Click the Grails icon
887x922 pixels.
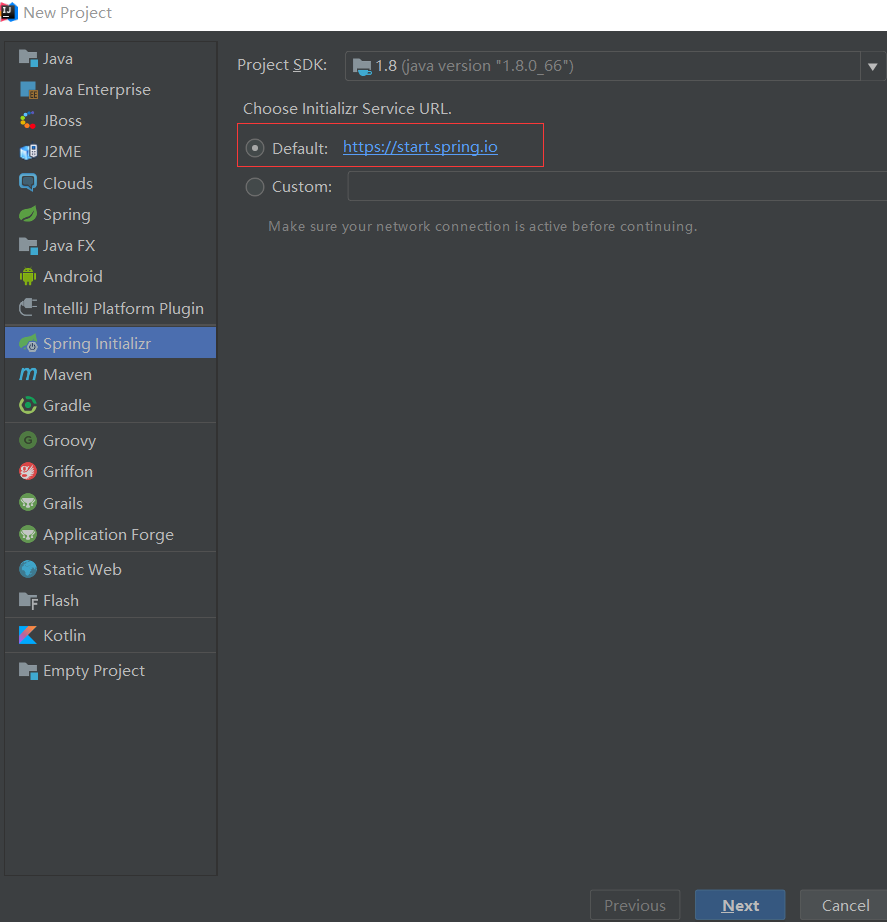(28, 503)
